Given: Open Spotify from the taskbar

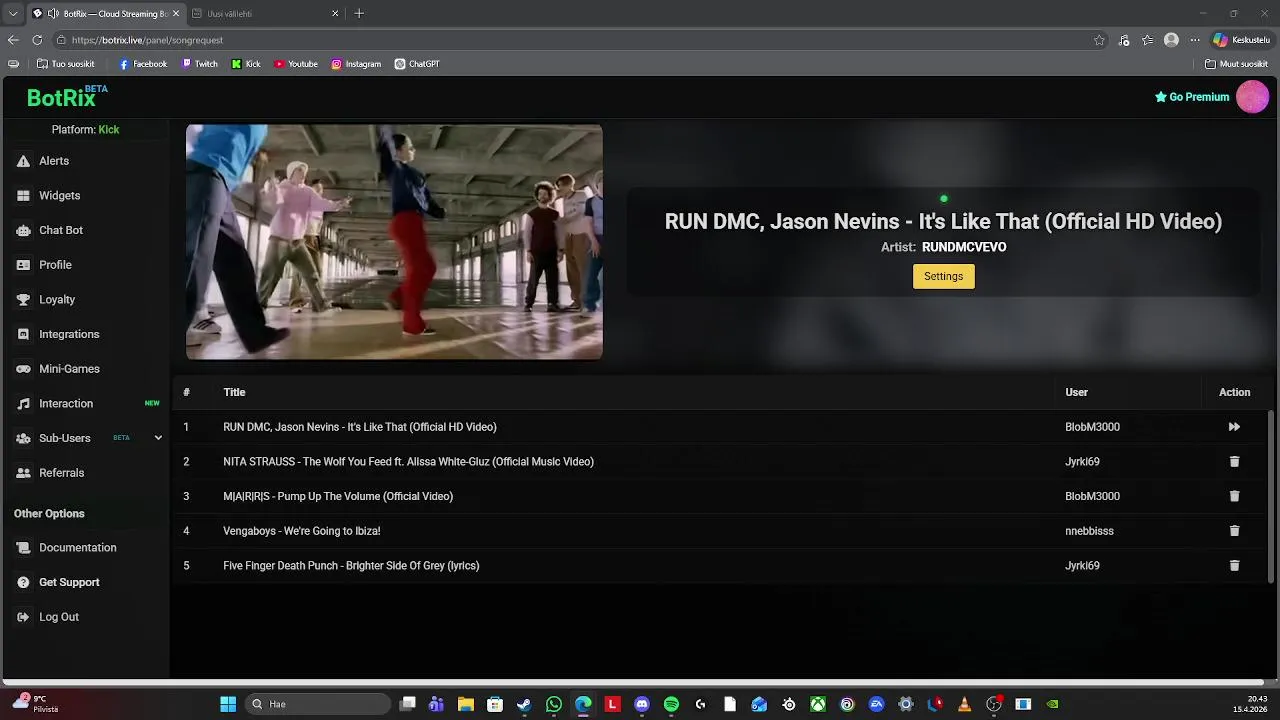Looking at the screenshot, I should pos(671,704).
